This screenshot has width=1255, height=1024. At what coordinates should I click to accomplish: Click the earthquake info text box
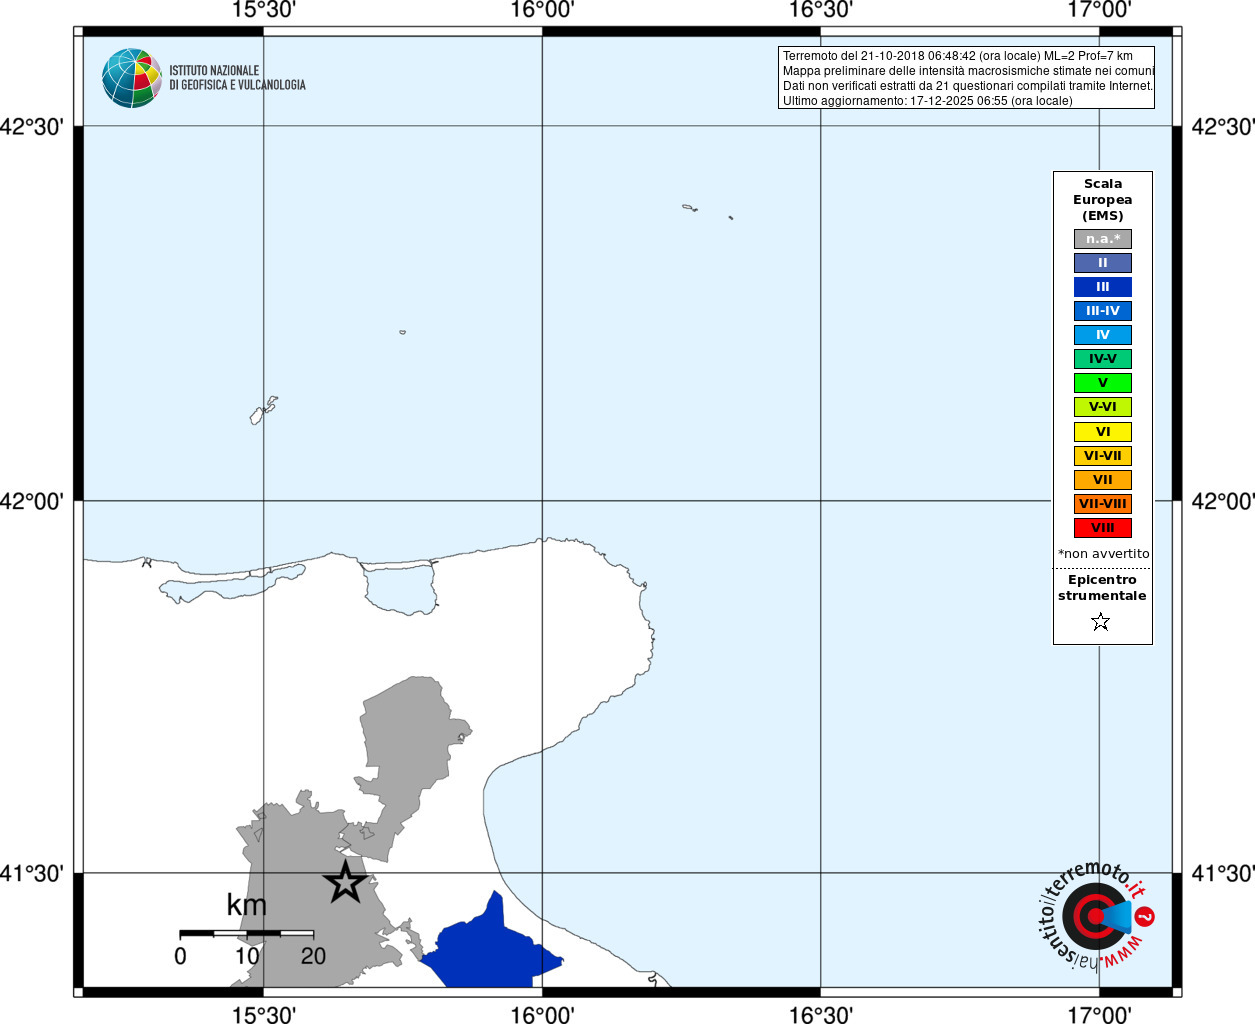click(x=966, y=78)
